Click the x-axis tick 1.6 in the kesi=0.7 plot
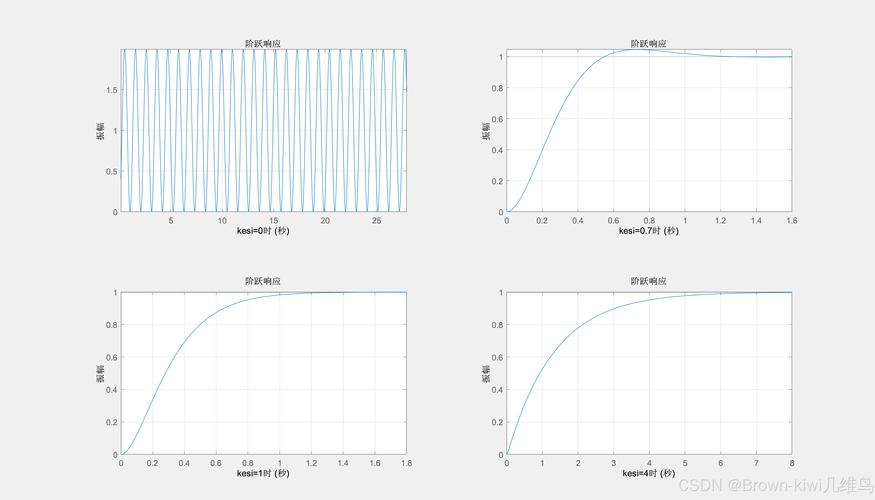This screenshot has height=500, width=875. tap(790, 221)
